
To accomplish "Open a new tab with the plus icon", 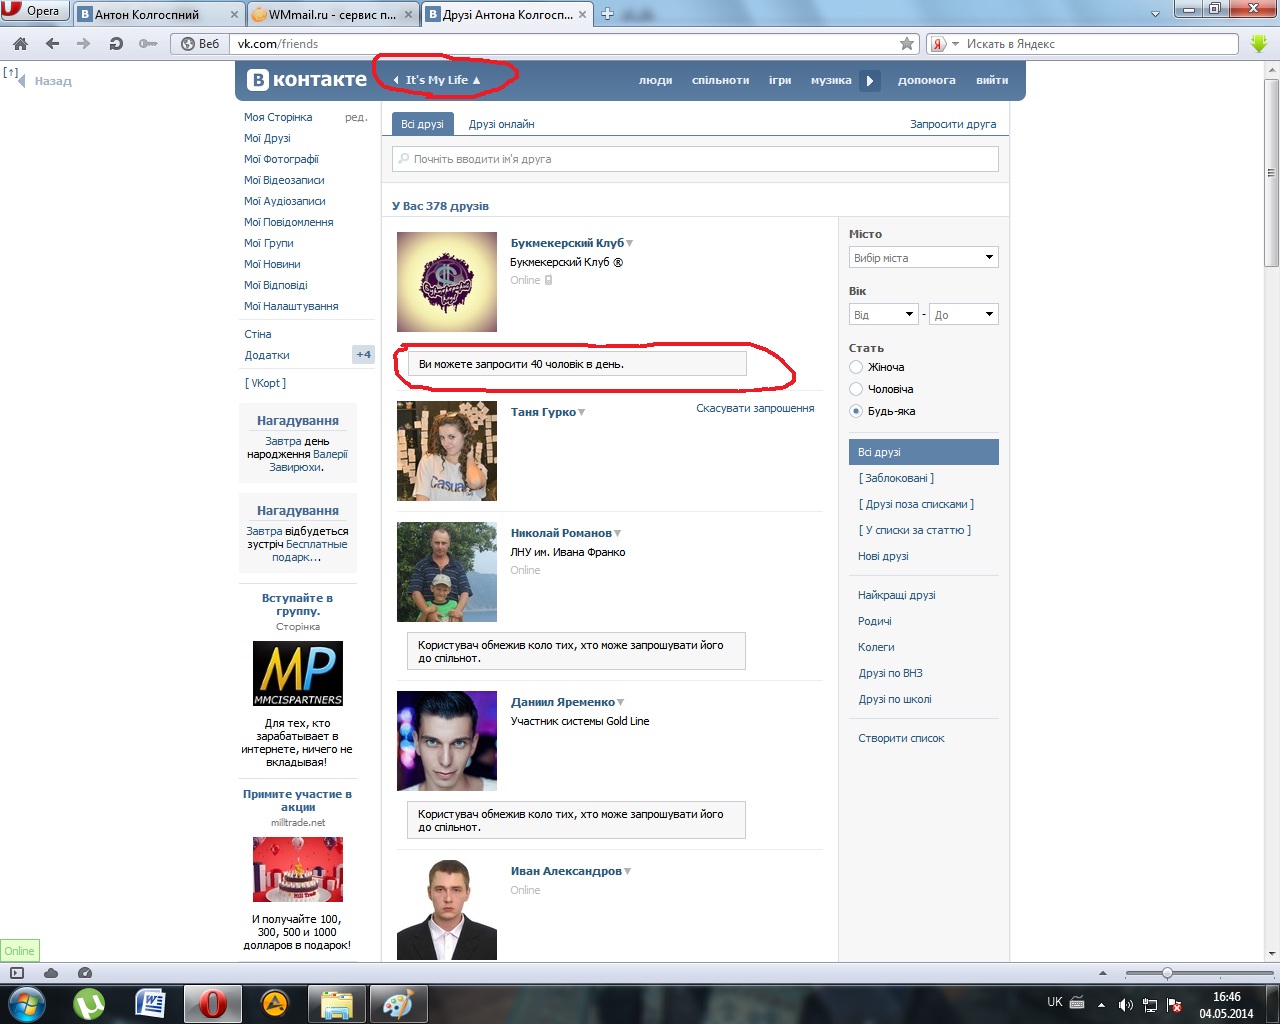I will 607,14.
